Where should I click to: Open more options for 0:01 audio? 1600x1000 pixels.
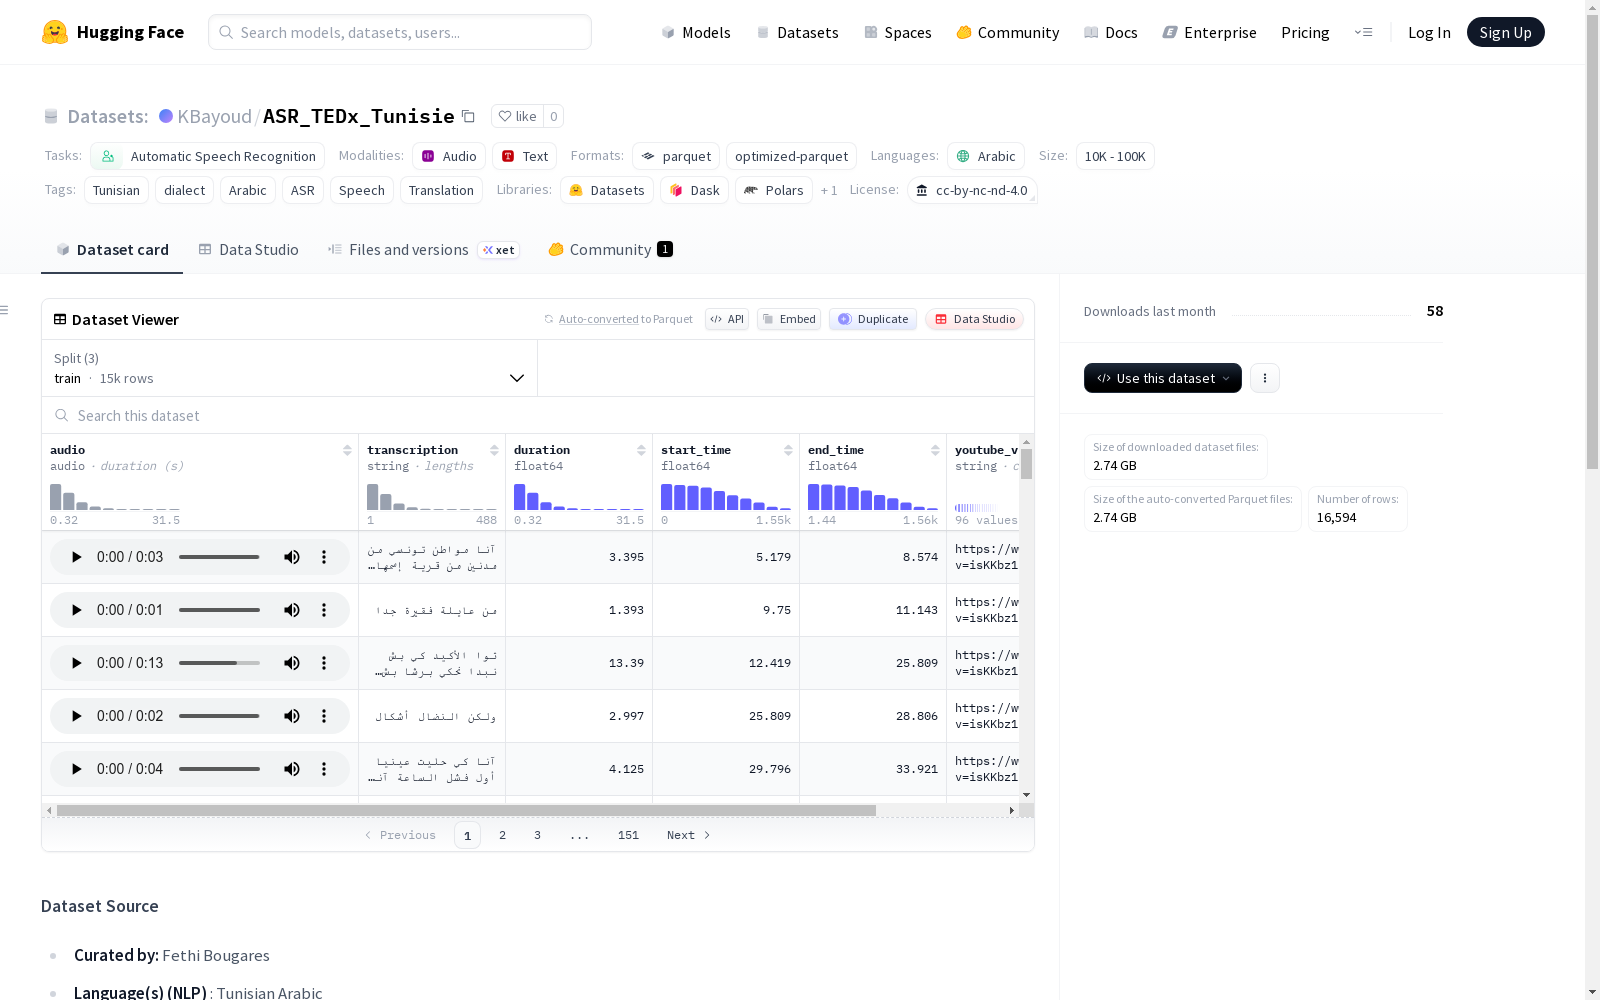click(324, 610)
